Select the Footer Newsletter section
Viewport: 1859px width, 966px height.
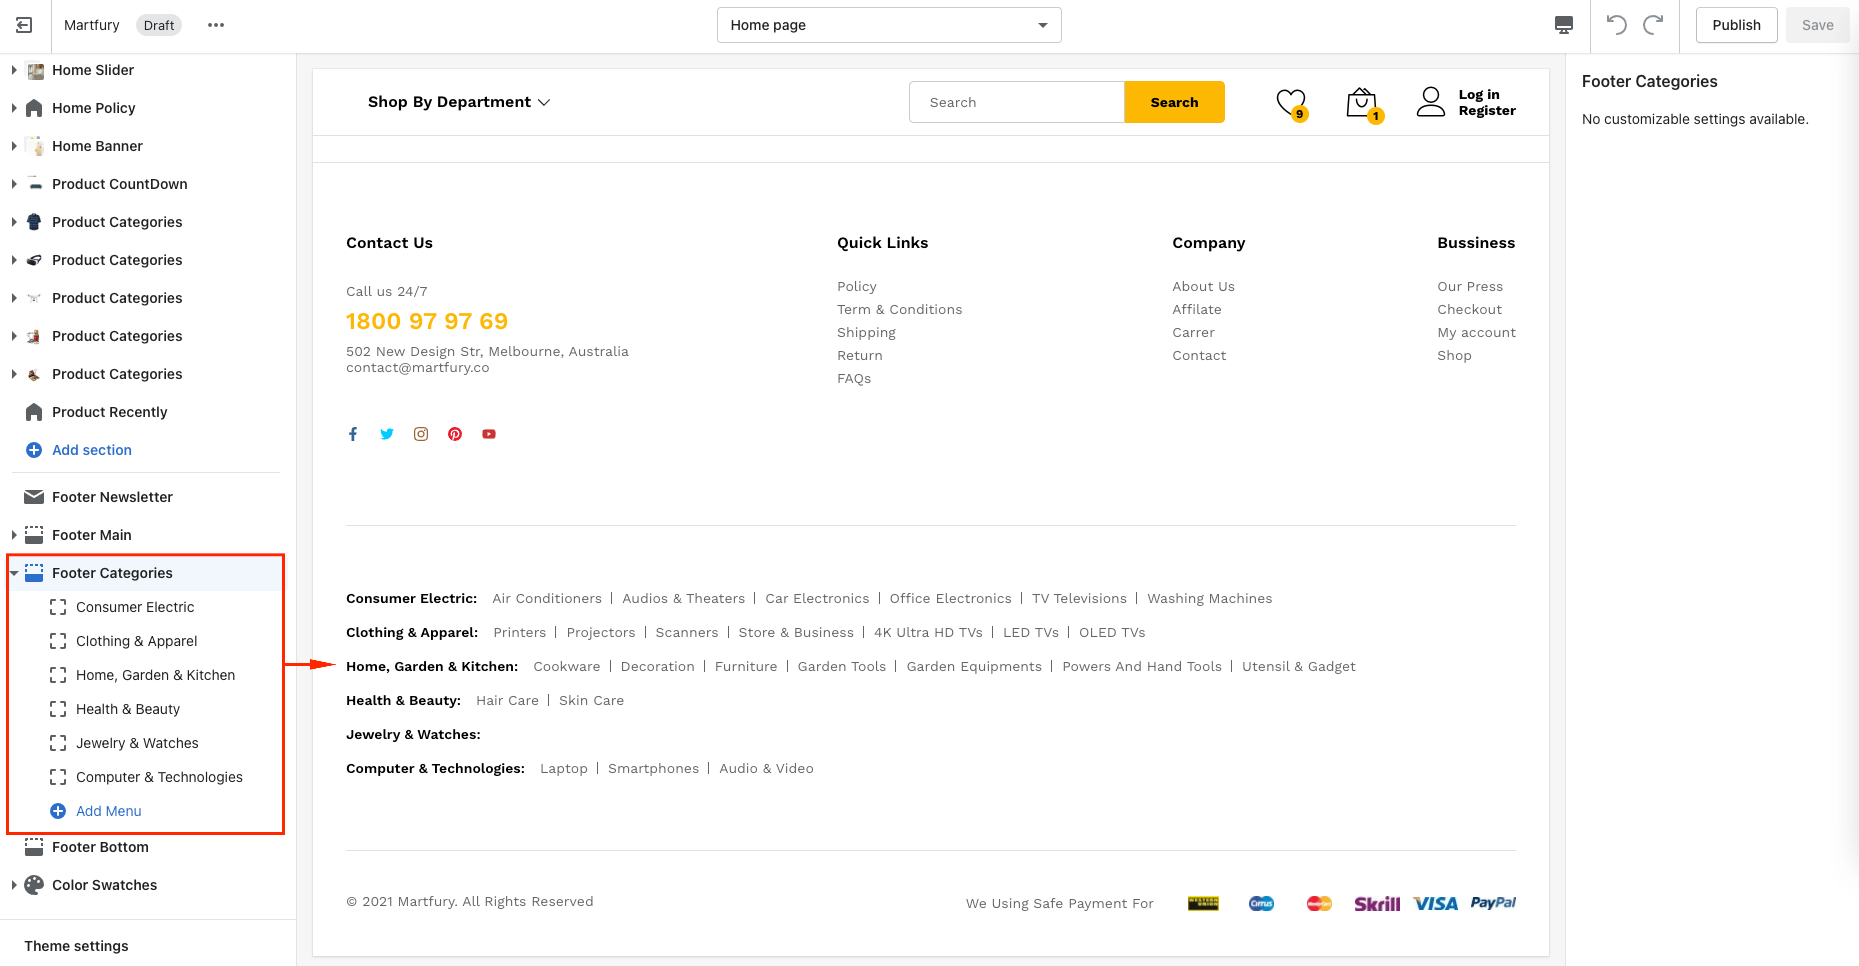tap(112, 497)
